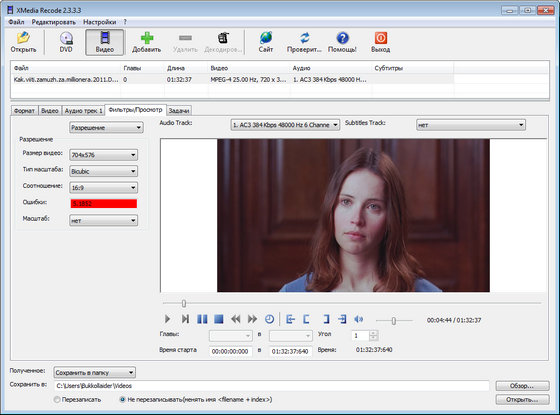Open the Редактировать menu
The height and width of the screenshot is (415, 560).
(54, 22)
